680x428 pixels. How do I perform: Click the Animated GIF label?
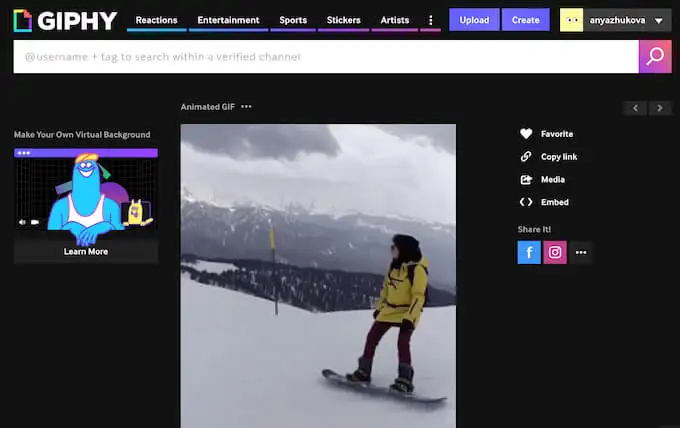(x=208, y=107)
